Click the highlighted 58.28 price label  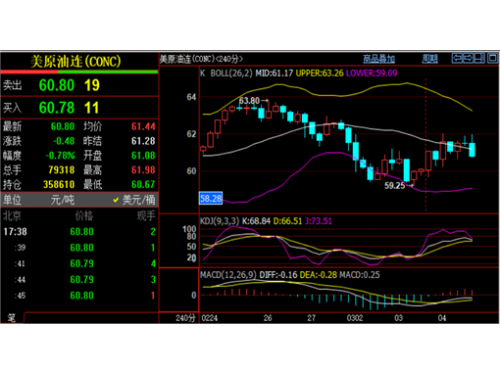[x=211, y=199]
